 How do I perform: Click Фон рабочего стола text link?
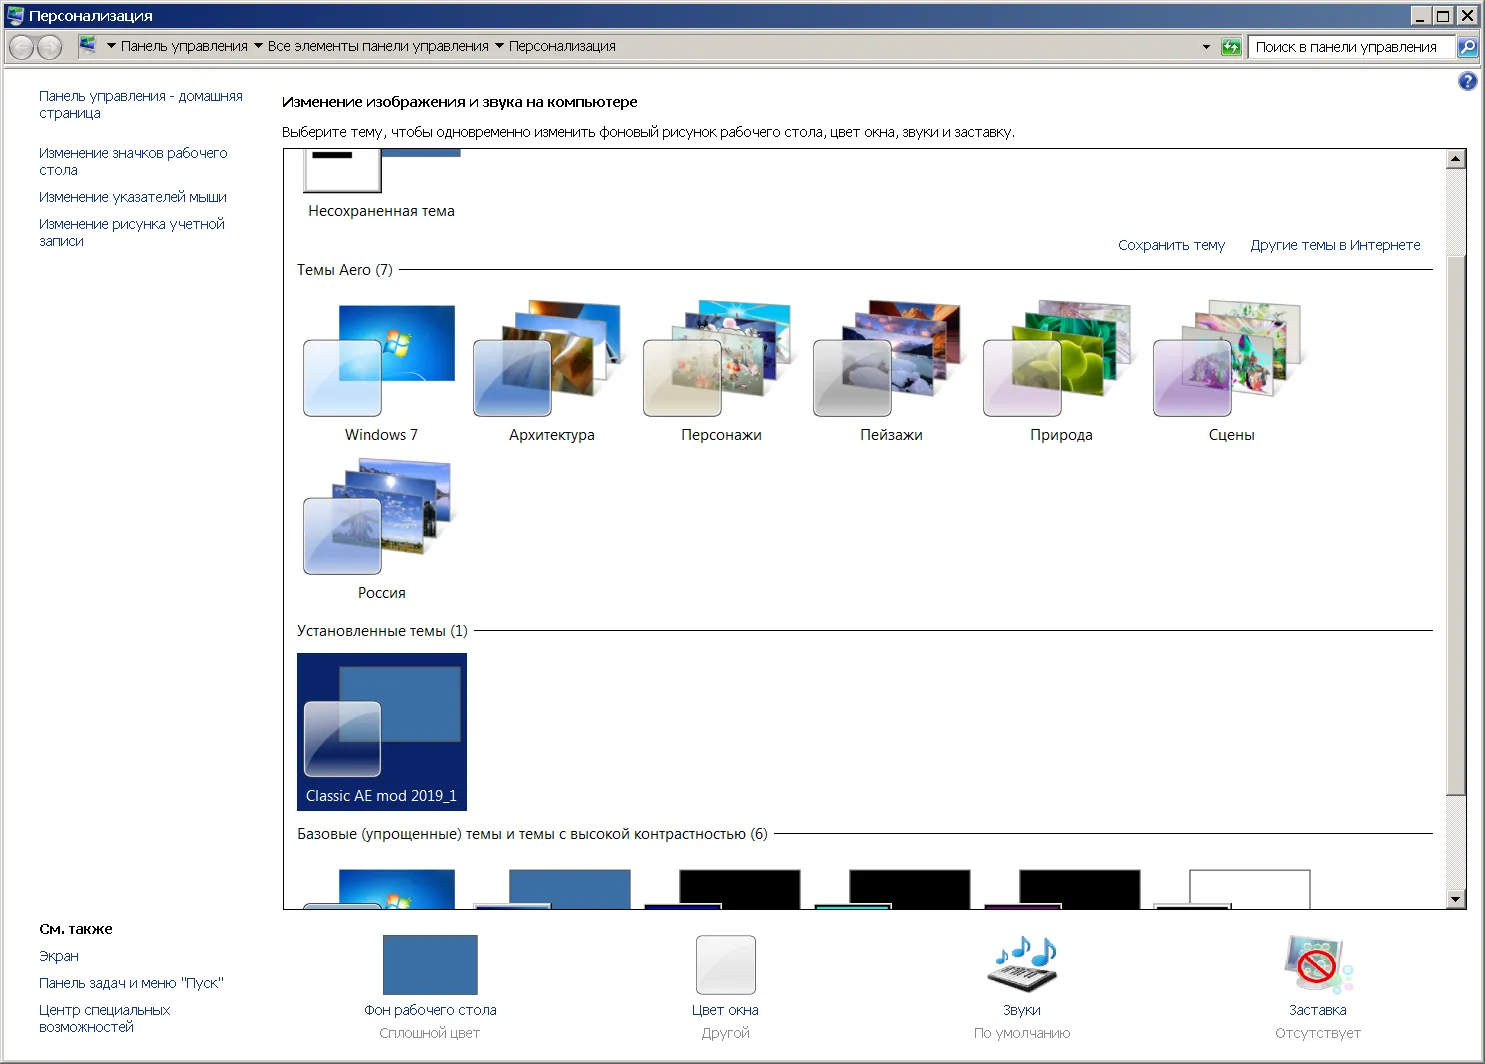430,1010
